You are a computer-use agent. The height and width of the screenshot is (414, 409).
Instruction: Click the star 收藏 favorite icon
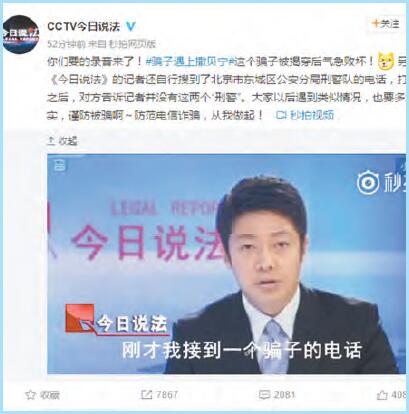coord(30,395)
